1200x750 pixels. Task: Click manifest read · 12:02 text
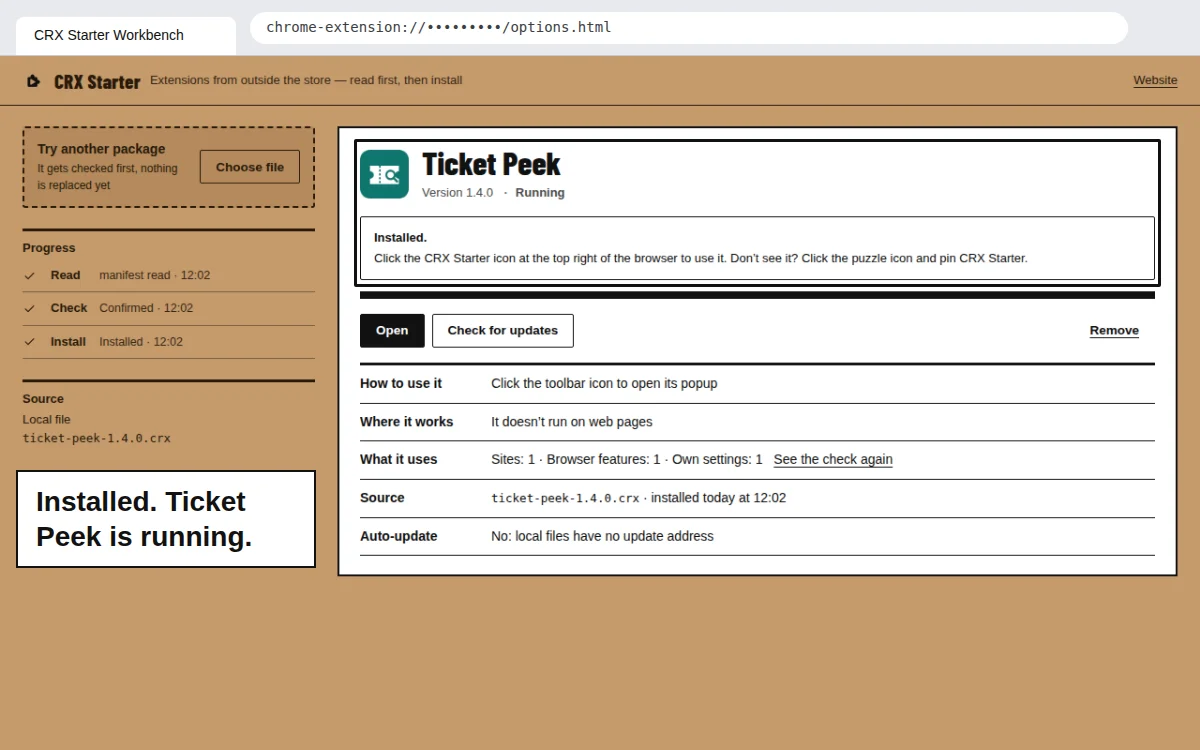pyautogui.click(x=155, y=275)
